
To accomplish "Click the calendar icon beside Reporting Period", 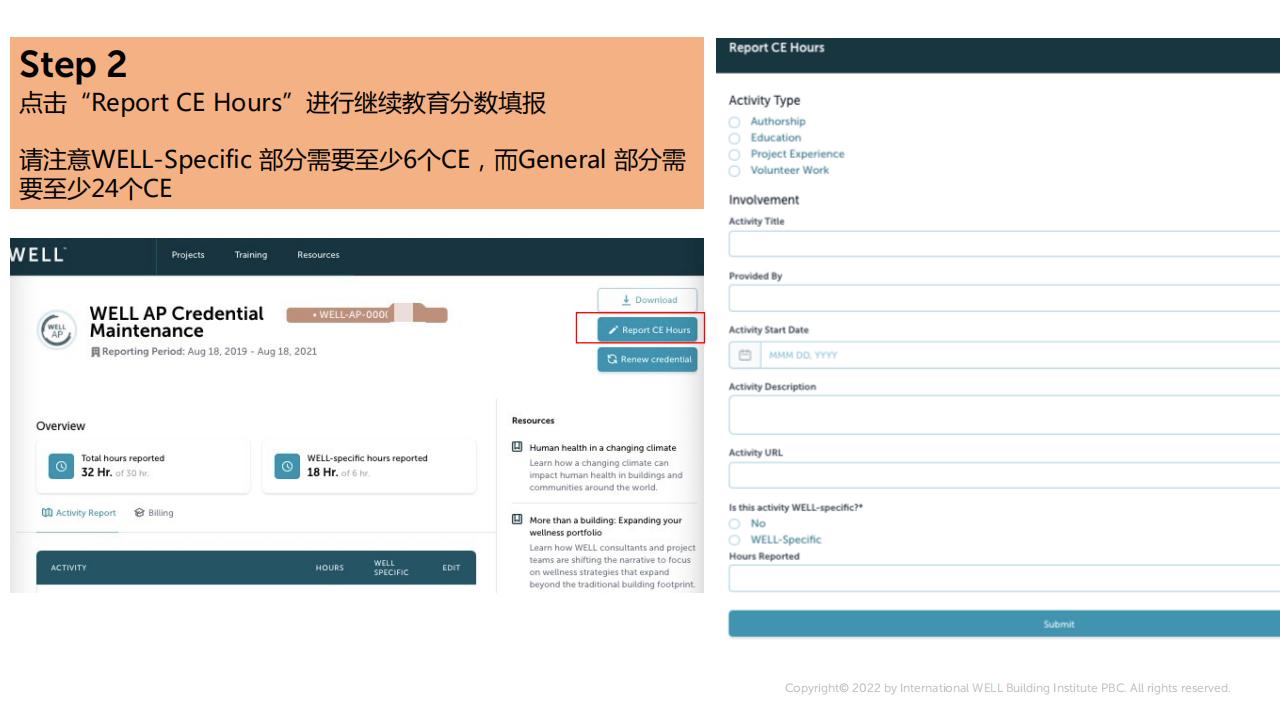I will point(95,352).
